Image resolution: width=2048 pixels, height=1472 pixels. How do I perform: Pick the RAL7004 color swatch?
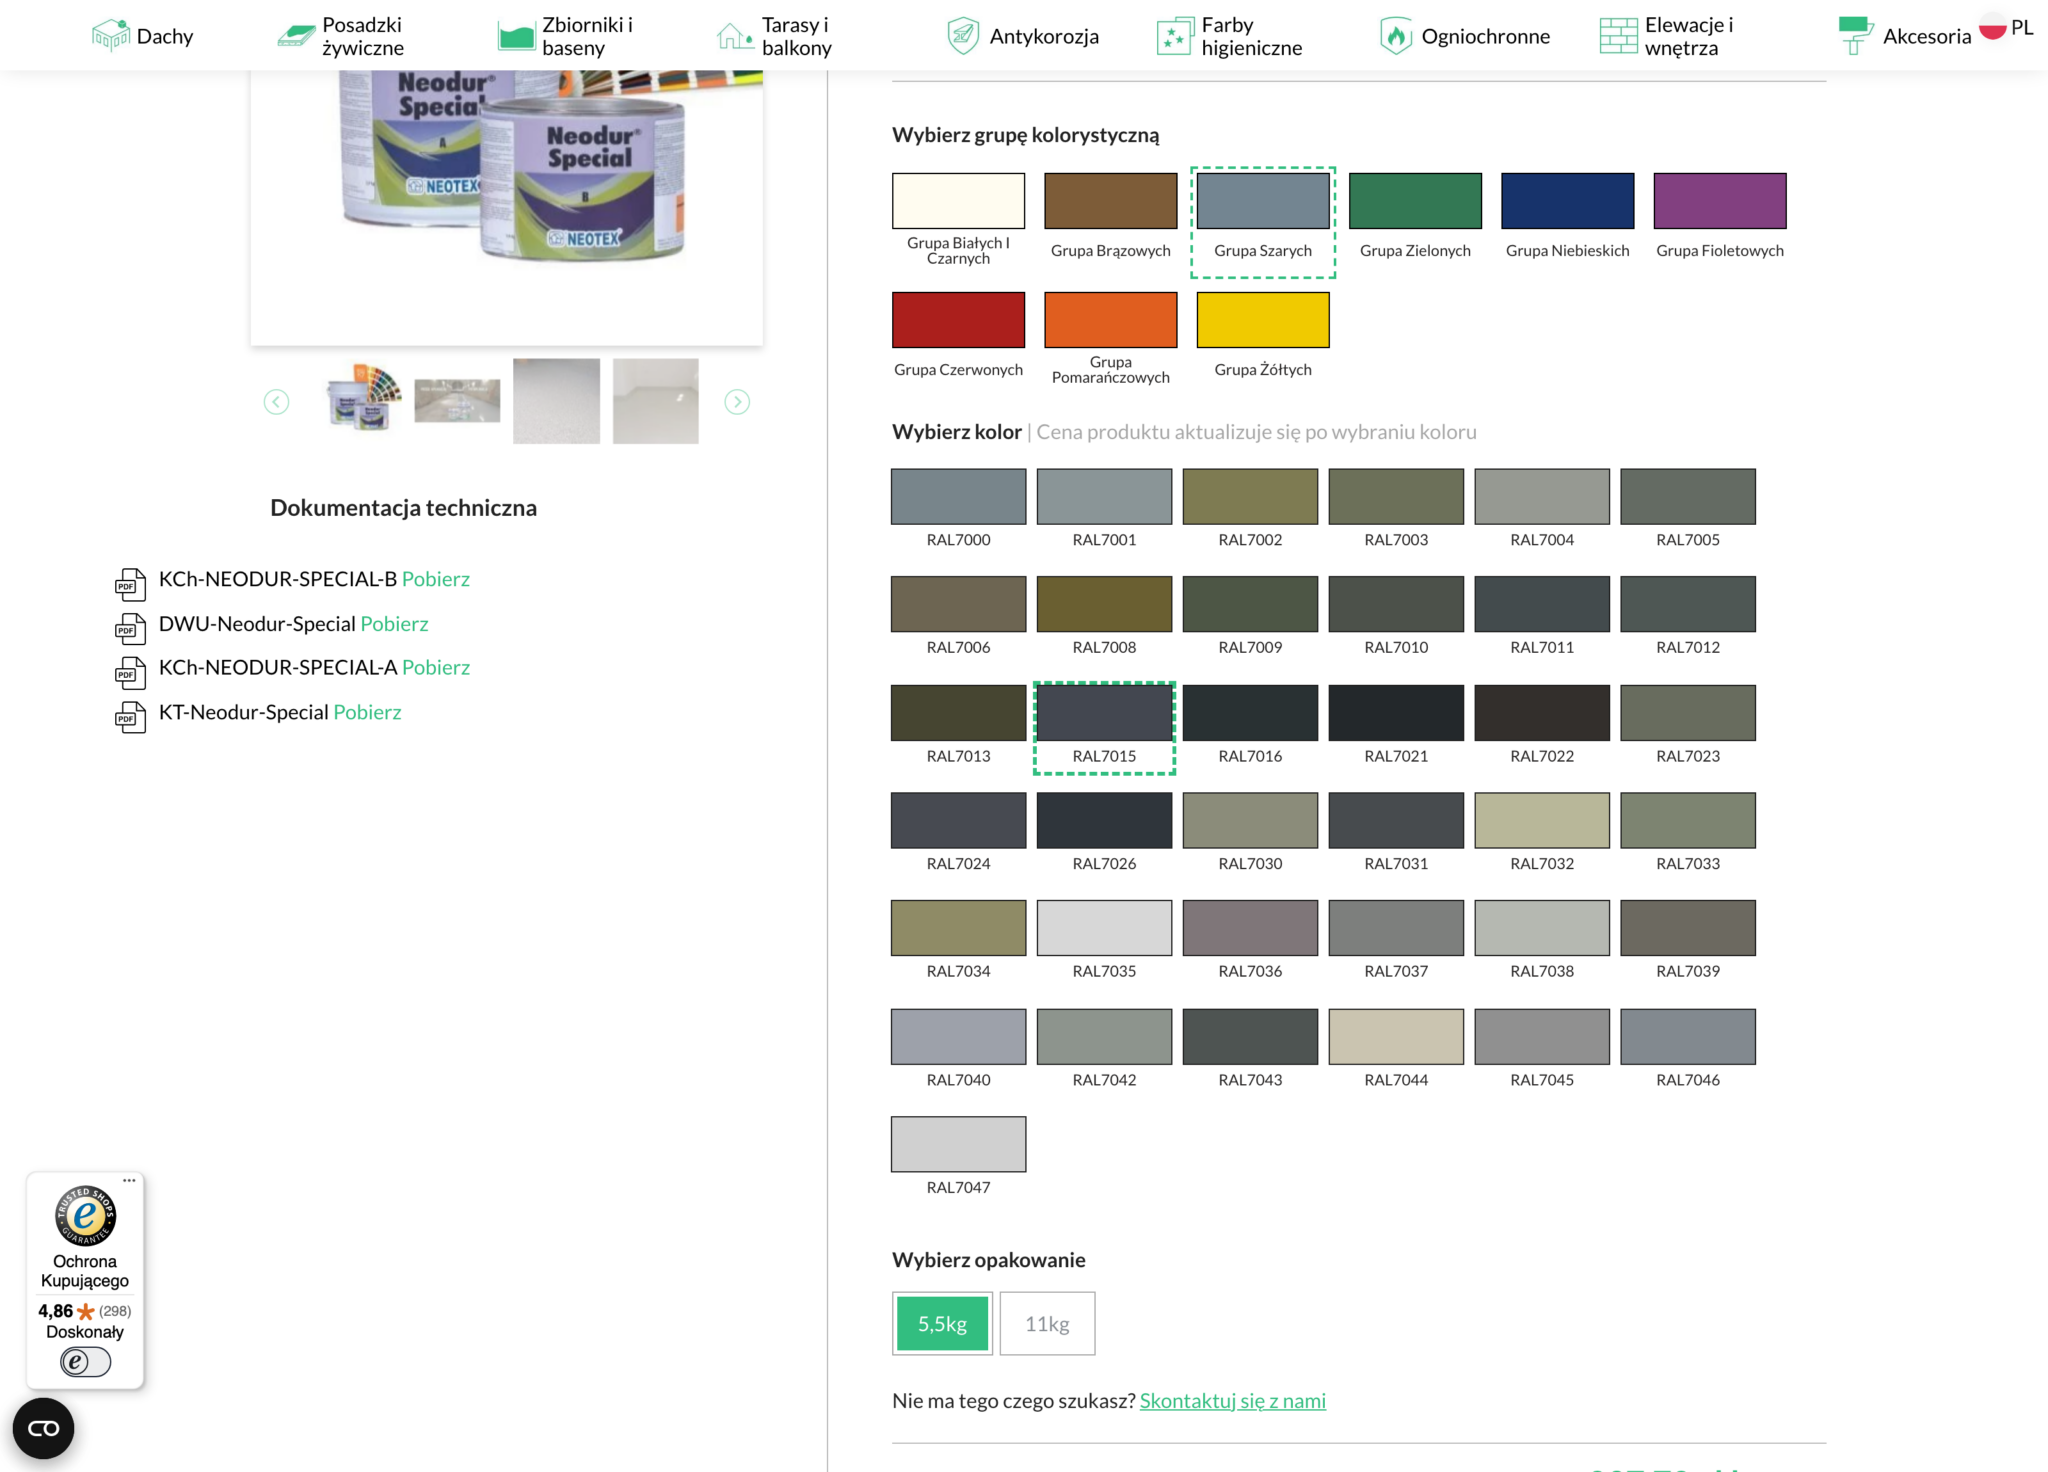1542,496
